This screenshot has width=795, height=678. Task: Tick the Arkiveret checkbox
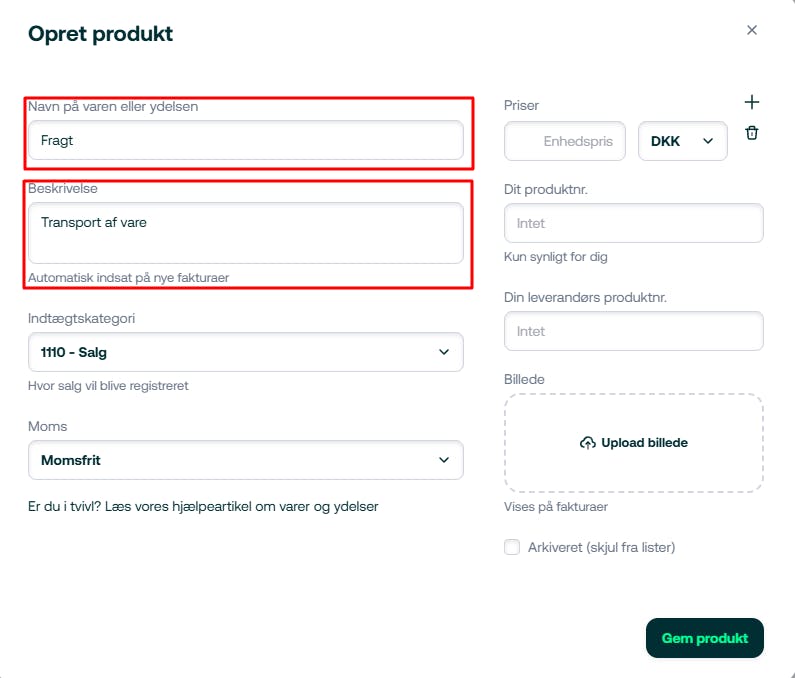pyautogui.click(x=512, y=547)
